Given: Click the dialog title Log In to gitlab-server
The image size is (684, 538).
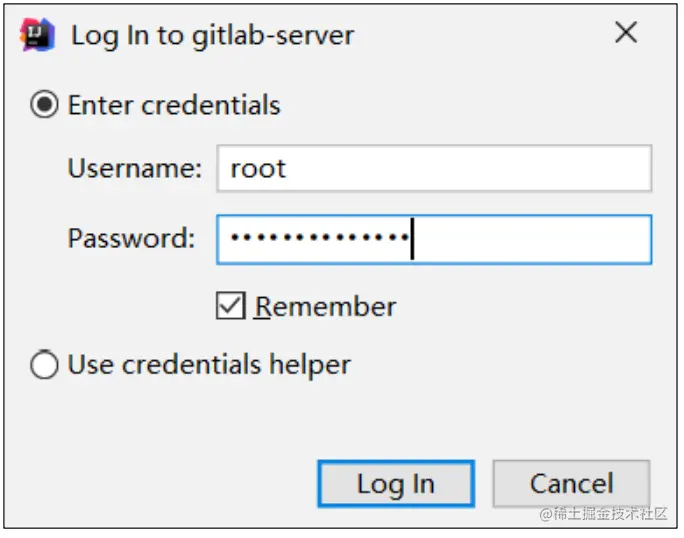Looking at the screenshot, I should tap(212, 36).
